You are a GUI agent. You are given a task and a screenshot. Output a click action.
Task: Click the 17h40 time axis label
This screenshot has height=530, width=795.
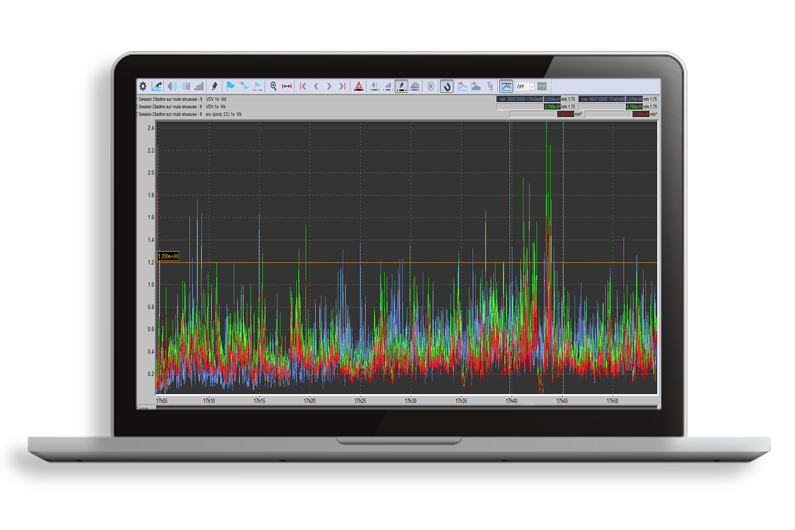[511, 401]
